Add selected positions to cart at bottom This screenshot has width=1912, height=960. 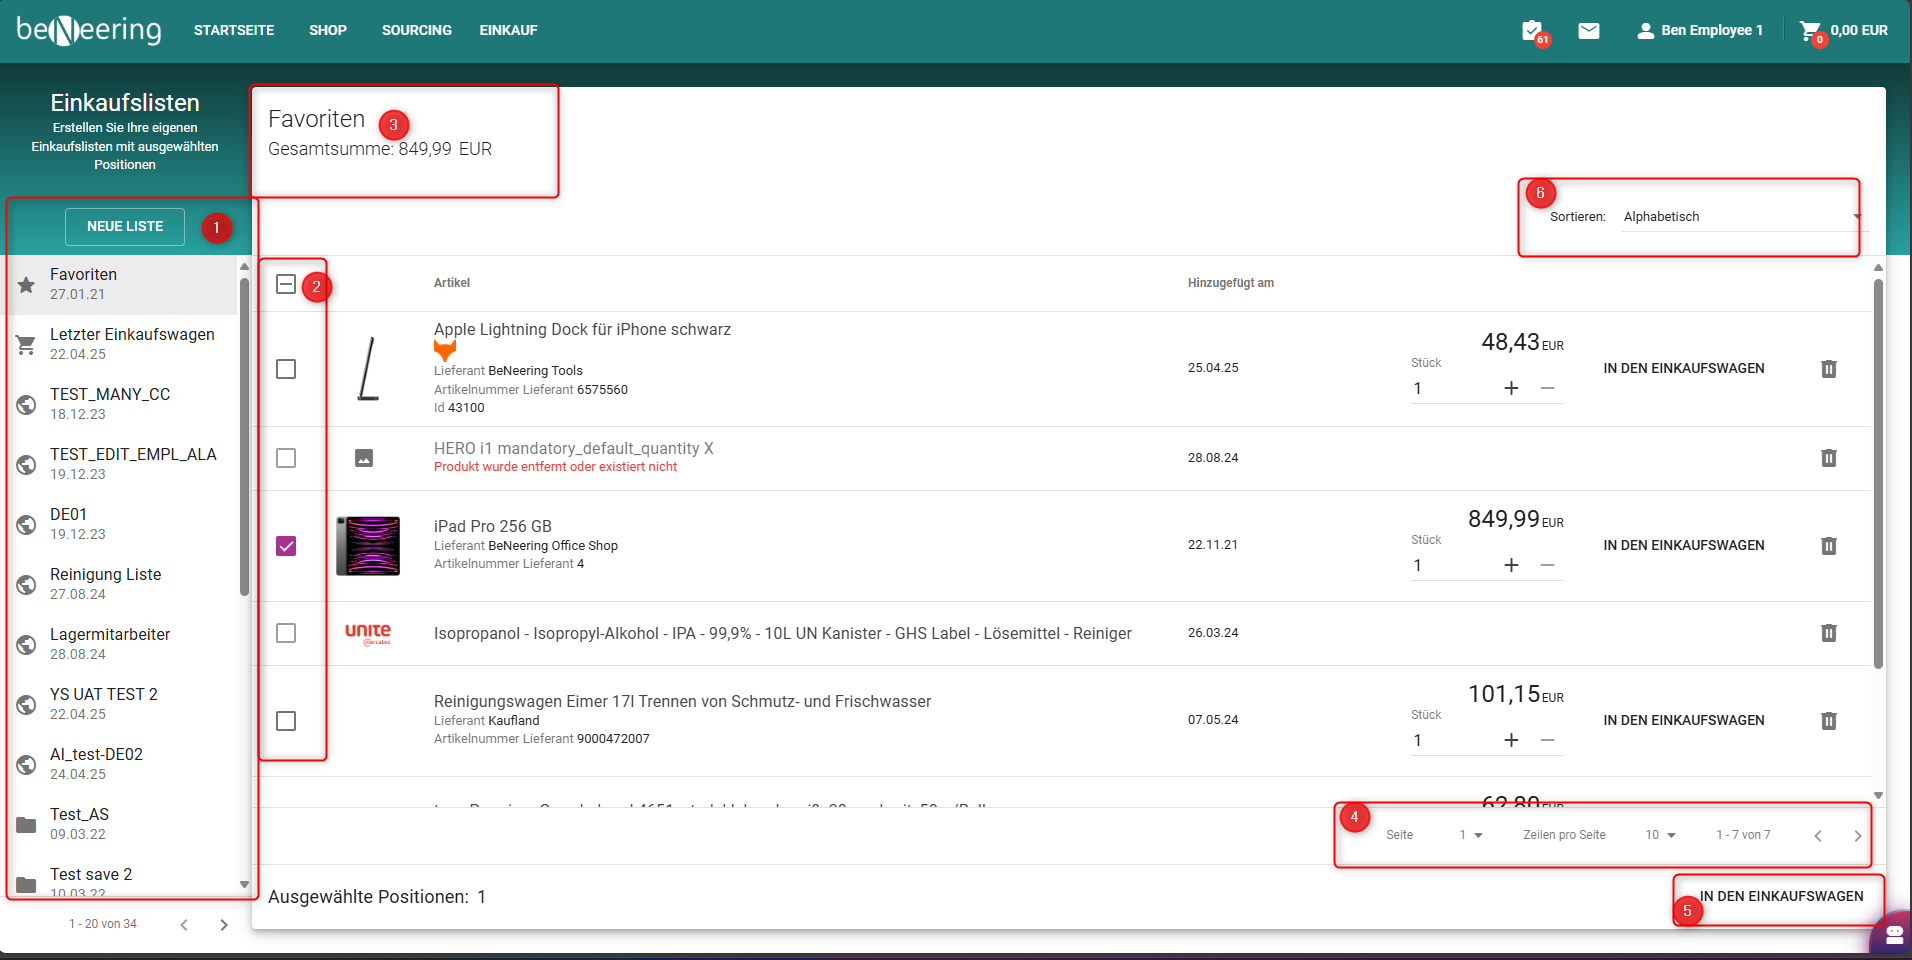tap(1781, 897)
